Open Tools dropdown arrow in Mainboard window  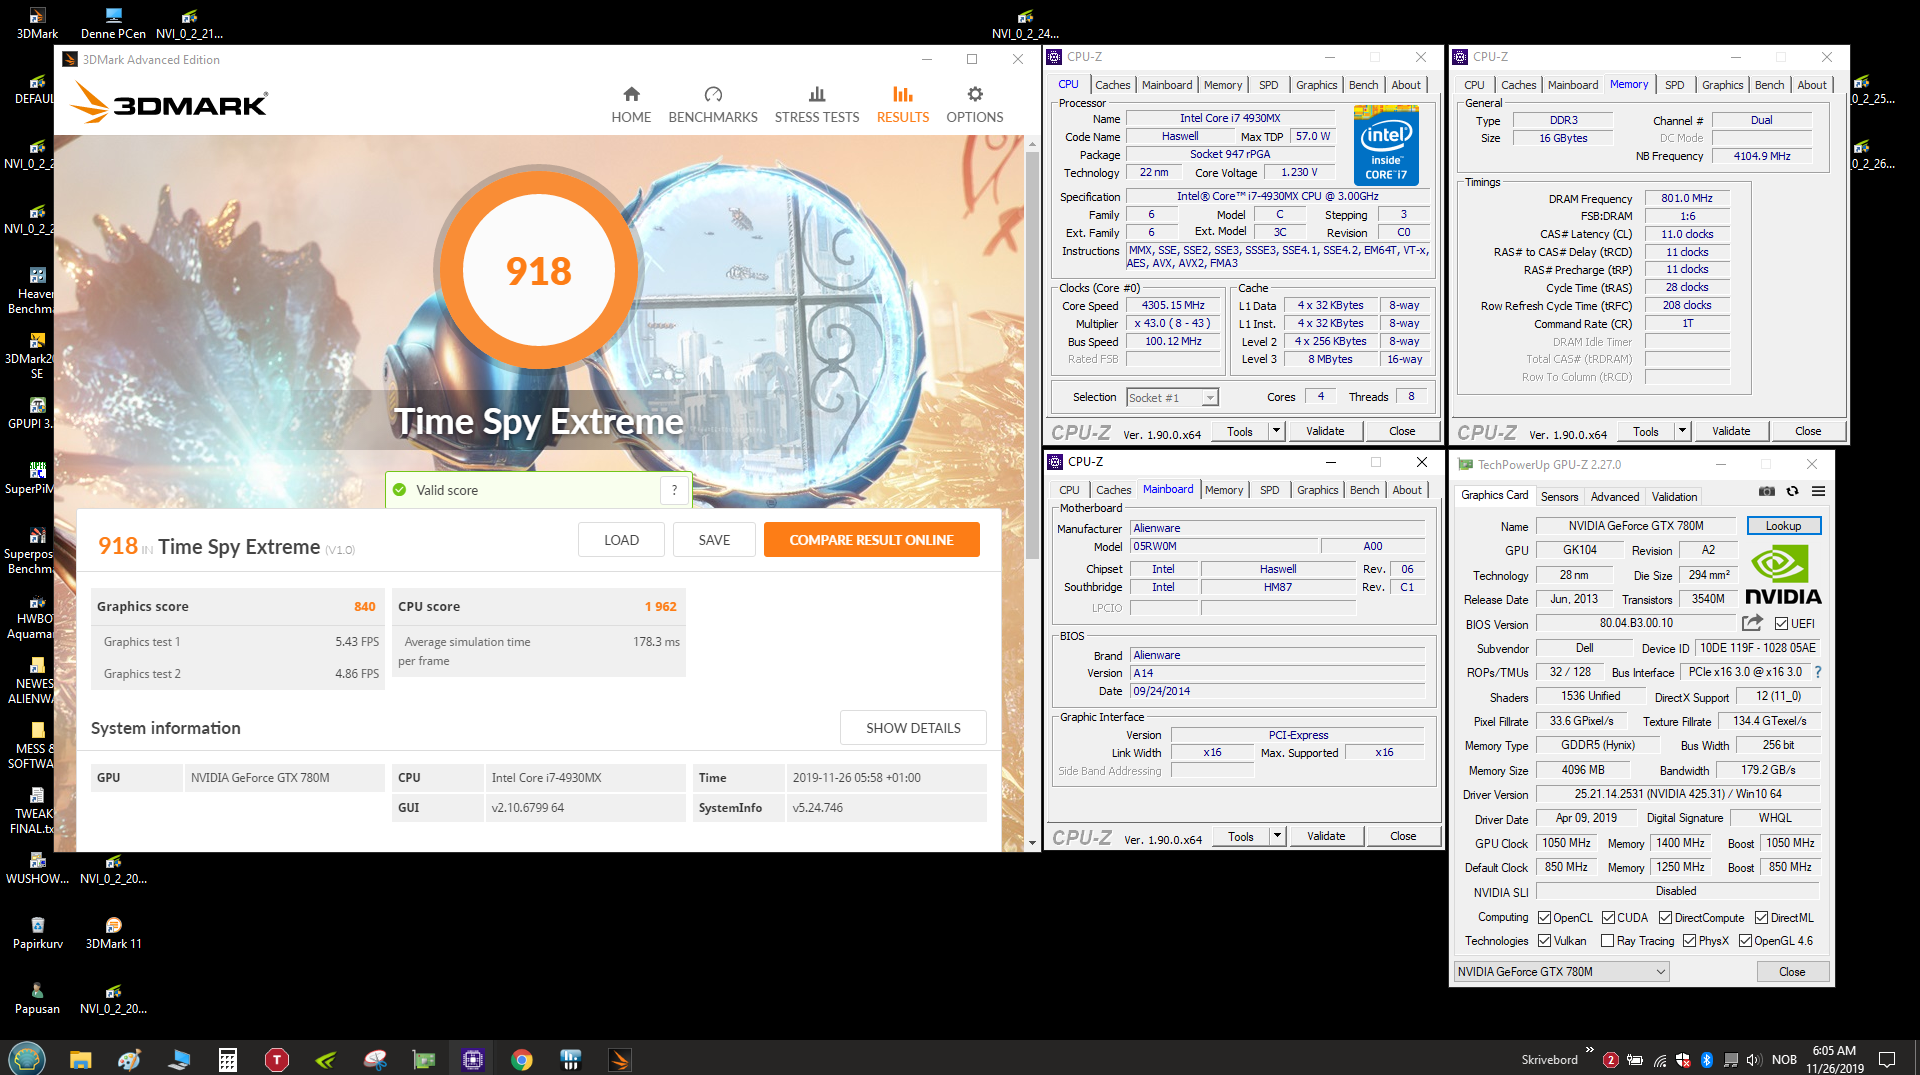pyautogui.click(x=1277, y=836)
